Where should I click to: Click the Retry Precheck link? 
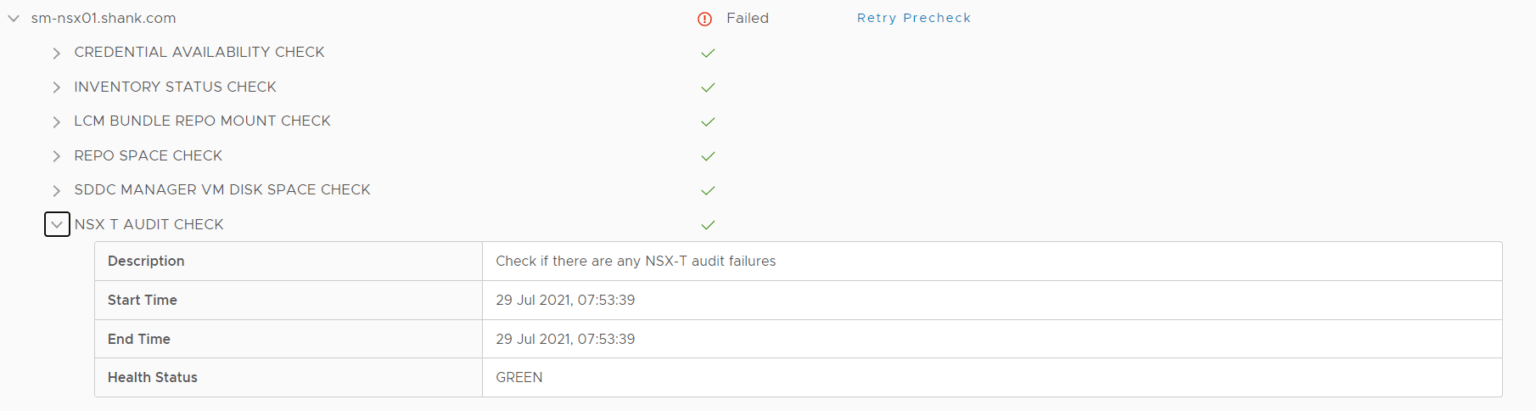[913, 18]
